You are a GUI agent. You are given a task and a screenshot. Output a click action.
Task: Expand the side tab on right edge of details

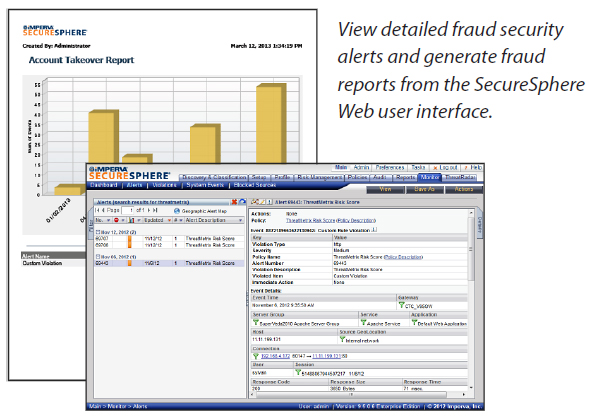479,224
